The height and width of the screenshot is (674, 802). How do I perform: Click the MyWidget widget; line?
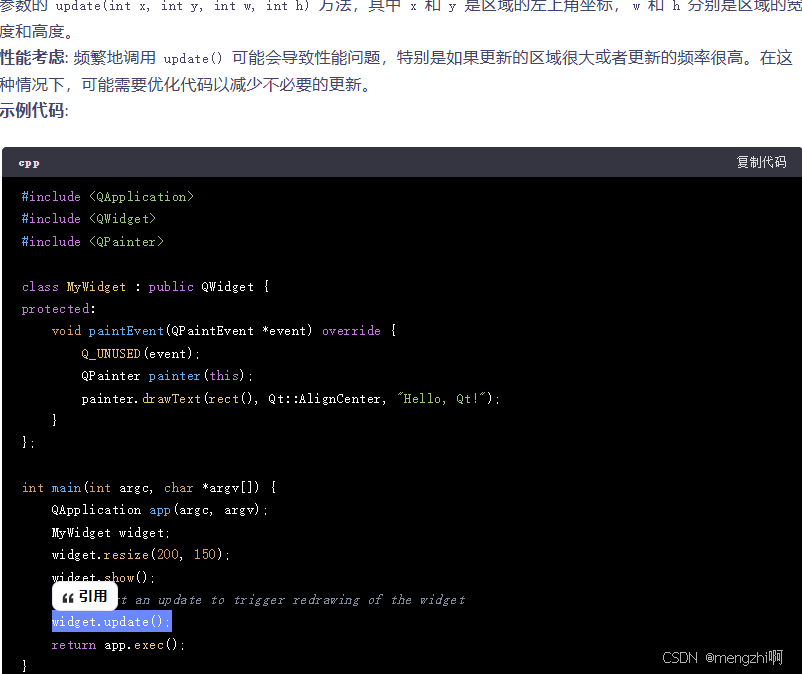tap(110, 532)
